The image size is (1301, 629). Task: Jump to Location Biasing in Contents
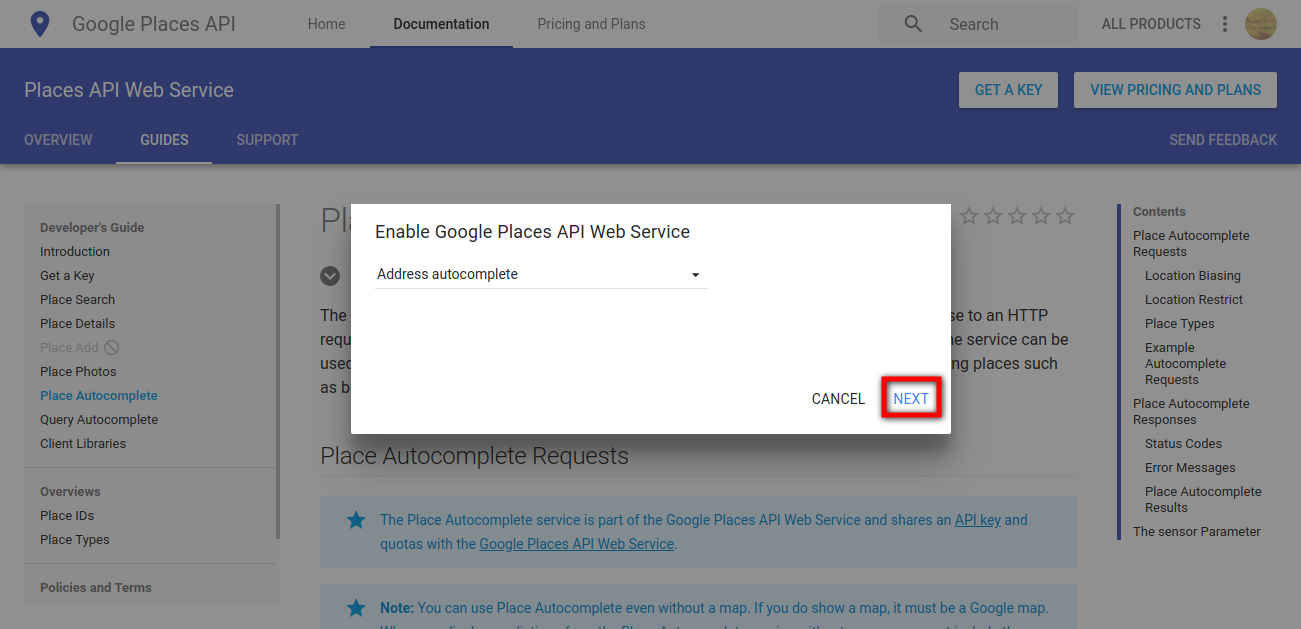[x=1193, y=276]
